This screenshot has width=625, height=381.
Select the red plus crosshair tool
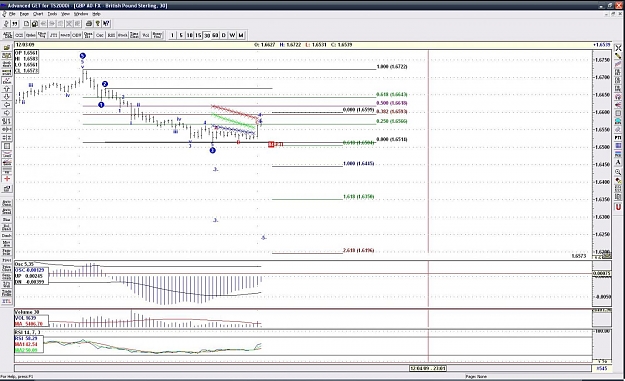pyautogui.click(x=7, y=179)
